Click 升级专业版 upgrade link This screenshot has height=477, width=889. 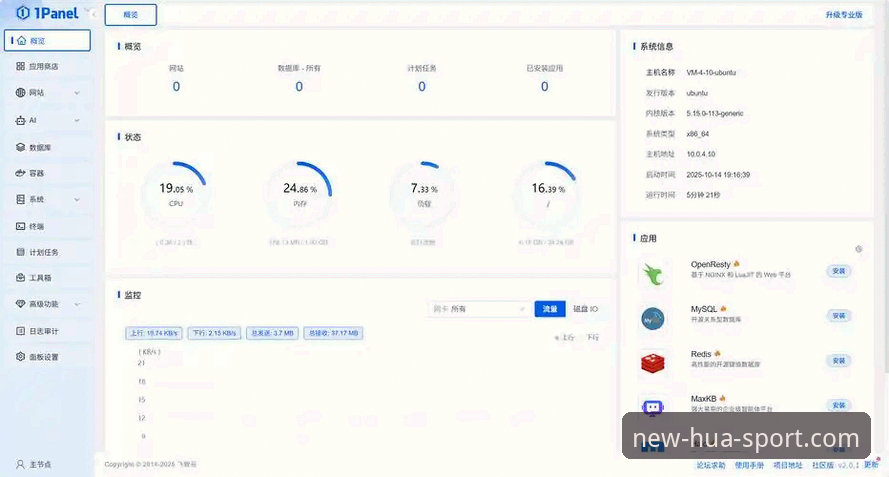(844, 15)
